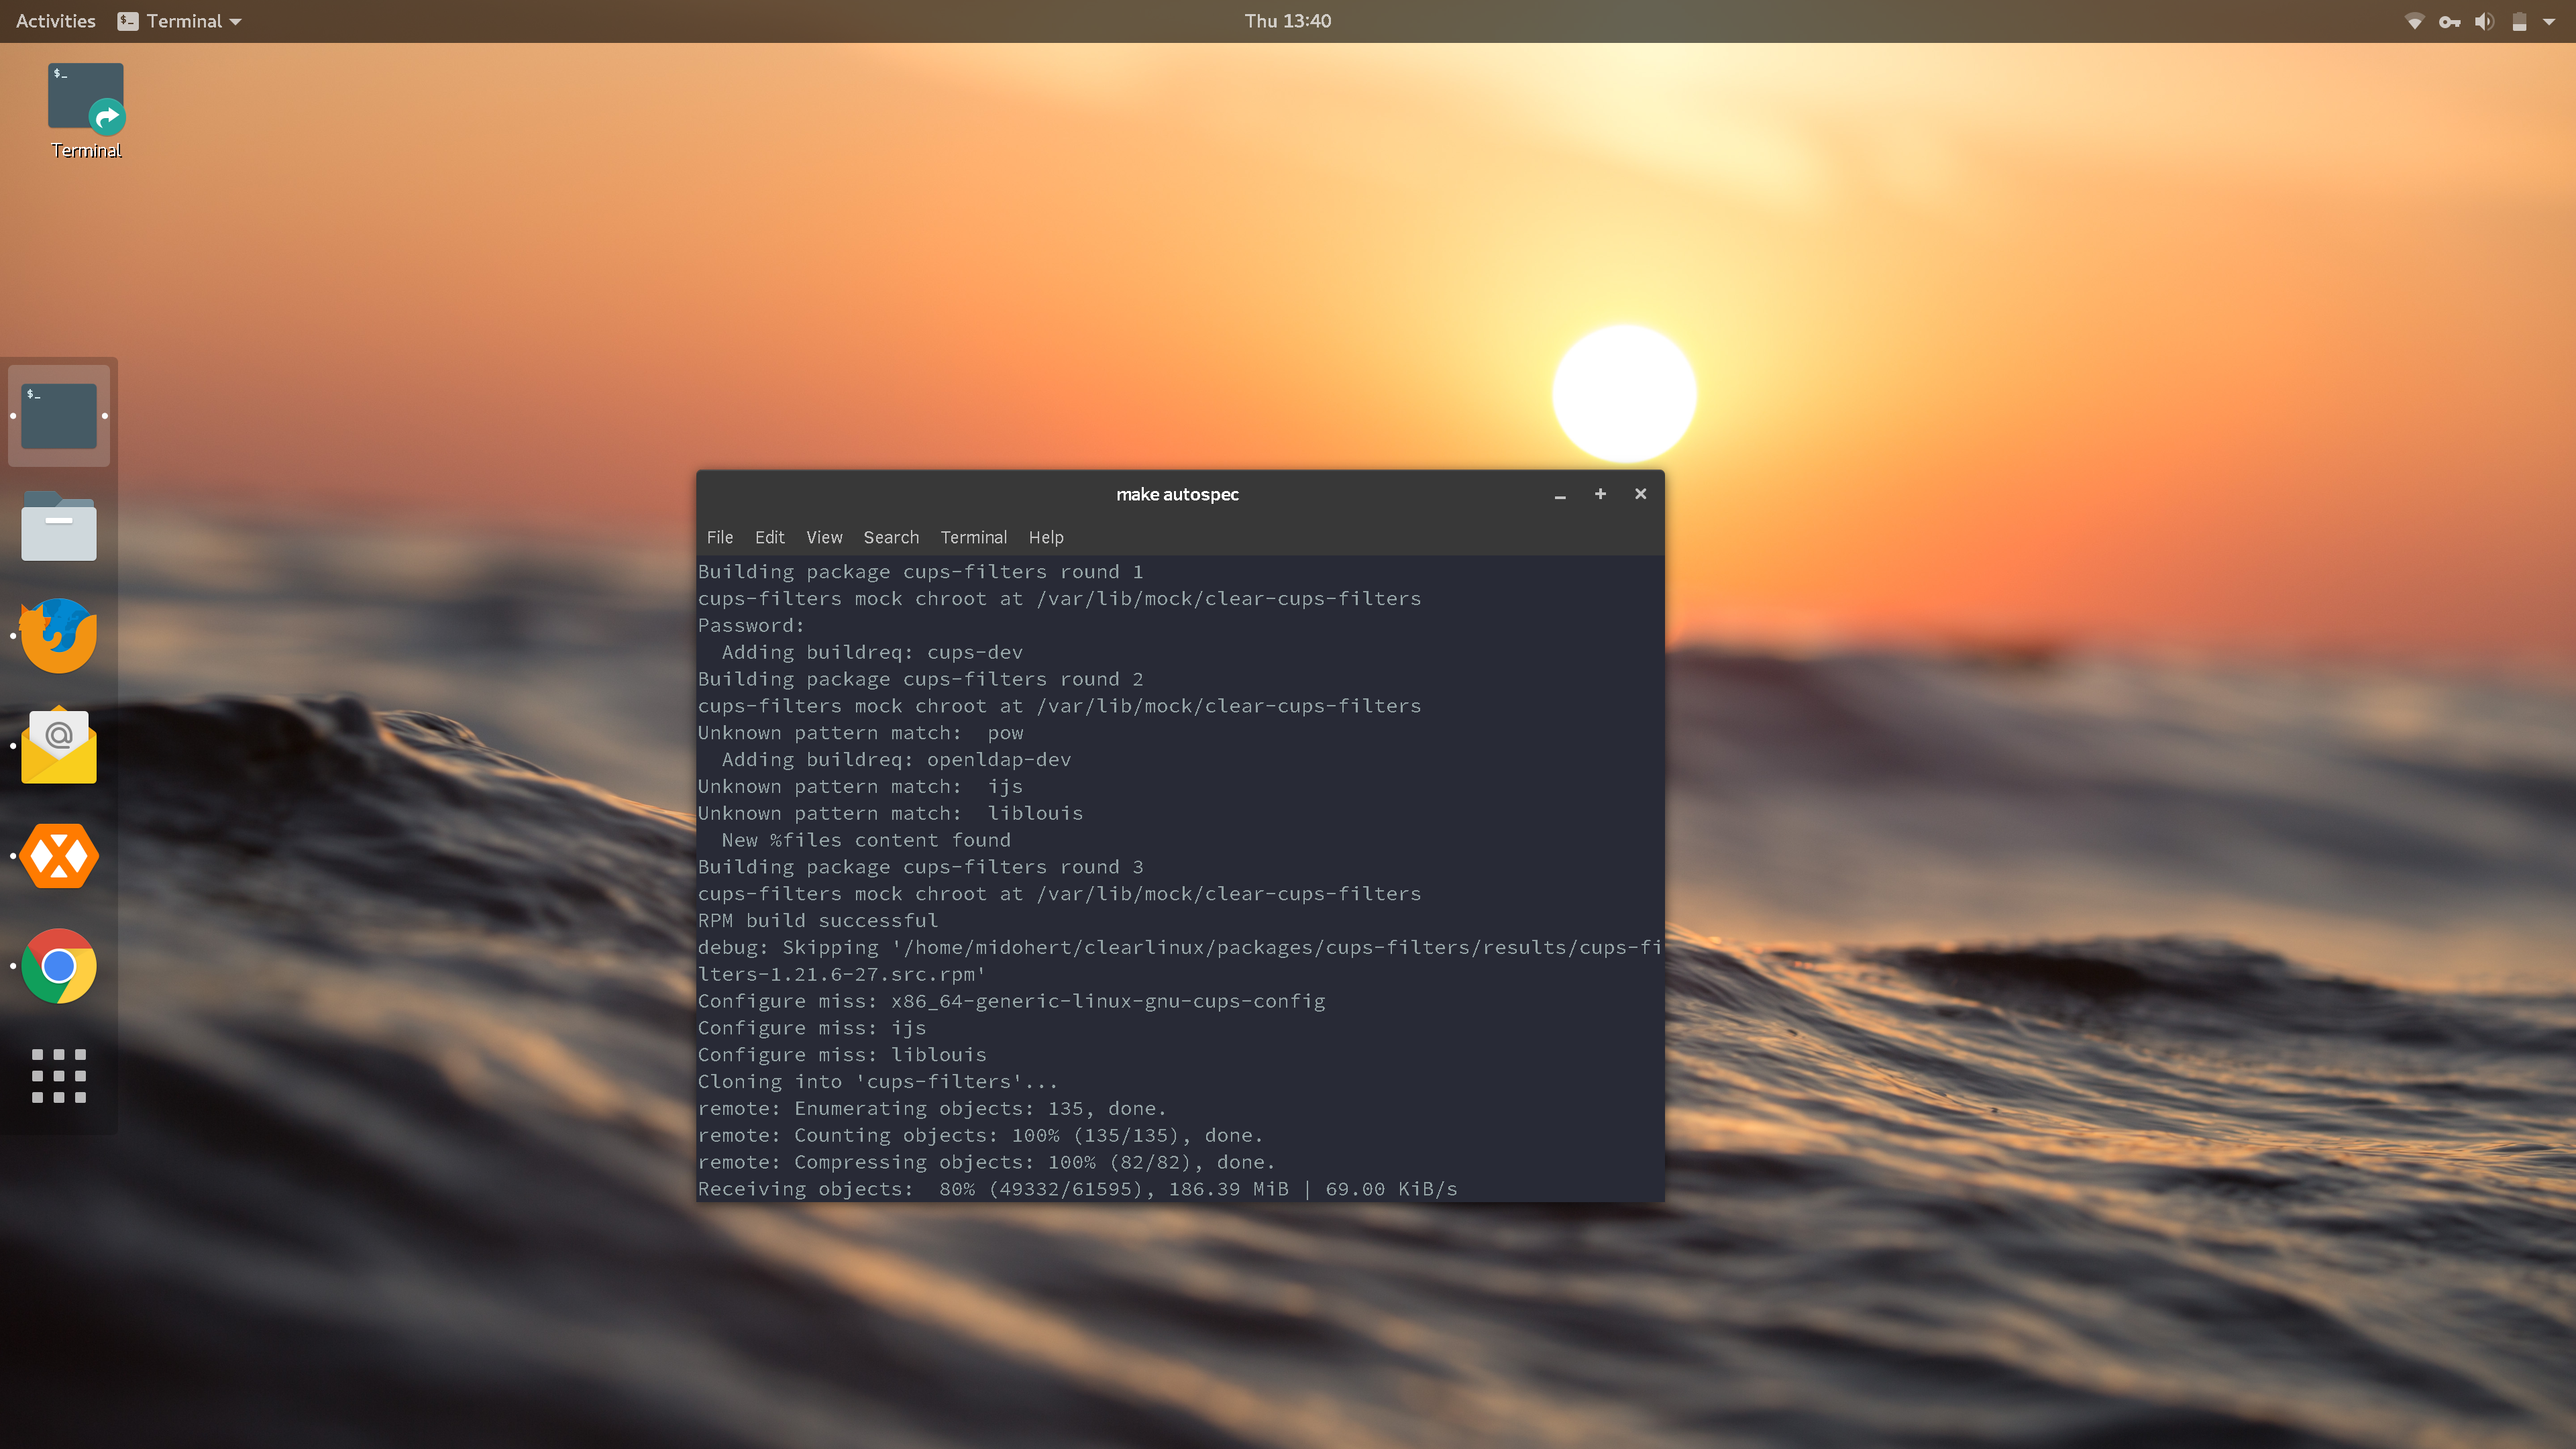Click "Cloning into 'cups-filters'..." line

coord(877,1081)
